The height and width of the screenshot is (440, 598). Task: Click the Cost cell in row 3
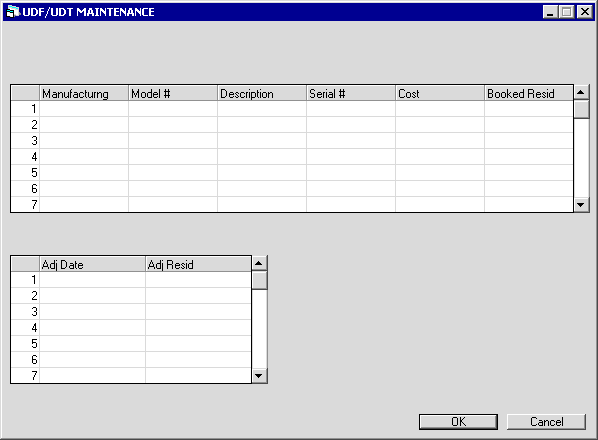pyautogui.click(x=440, y=141)
